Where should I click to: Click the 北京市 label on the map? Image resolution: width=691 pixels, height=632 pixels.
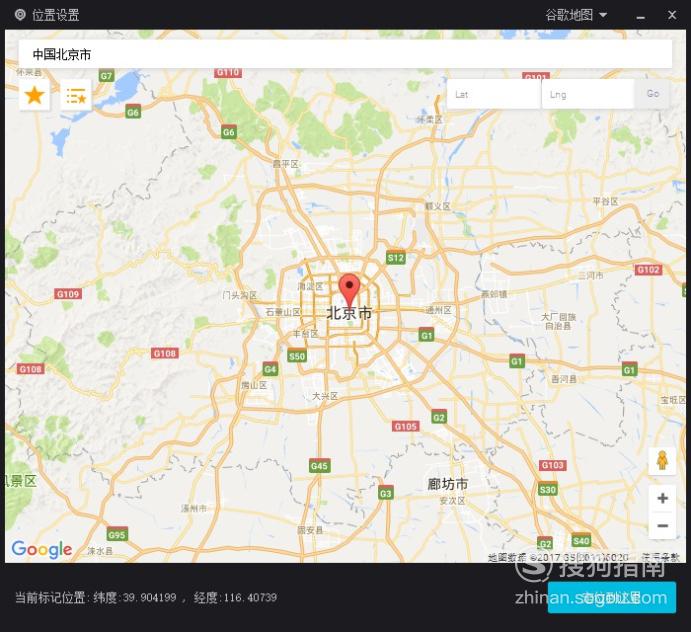pos(349,313)
